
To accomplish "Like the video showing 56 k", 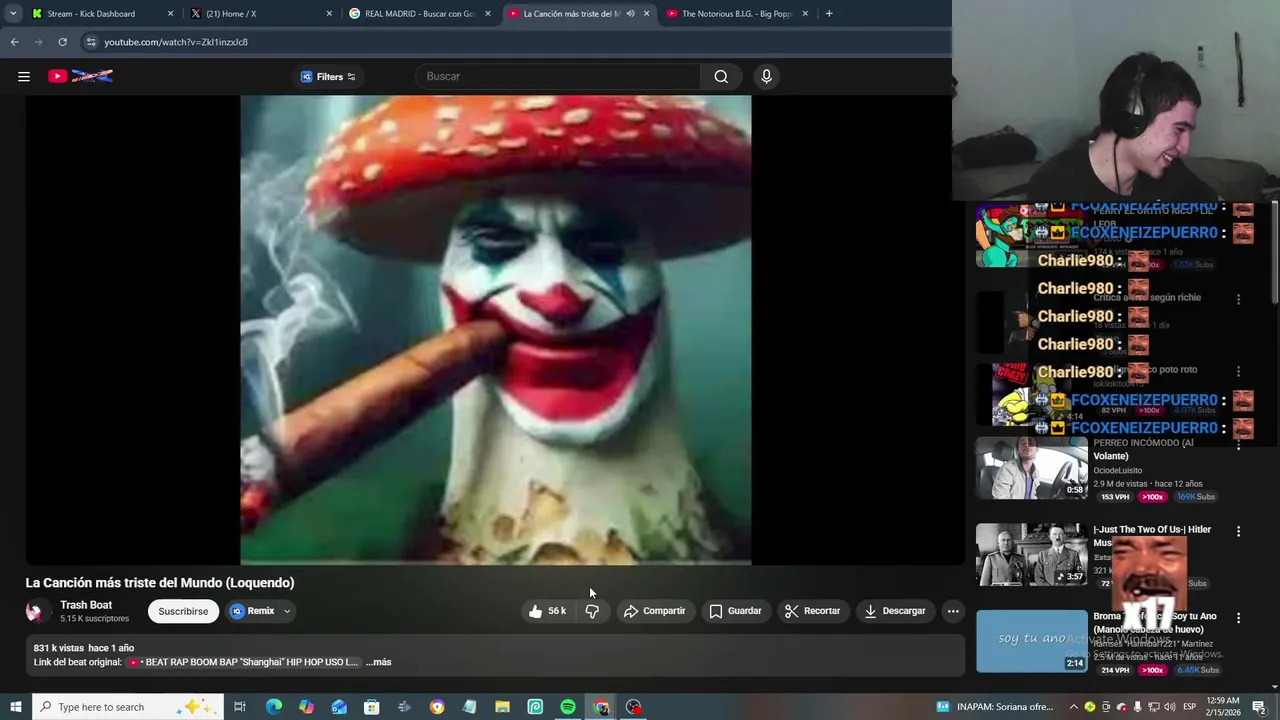I will 548,611.
